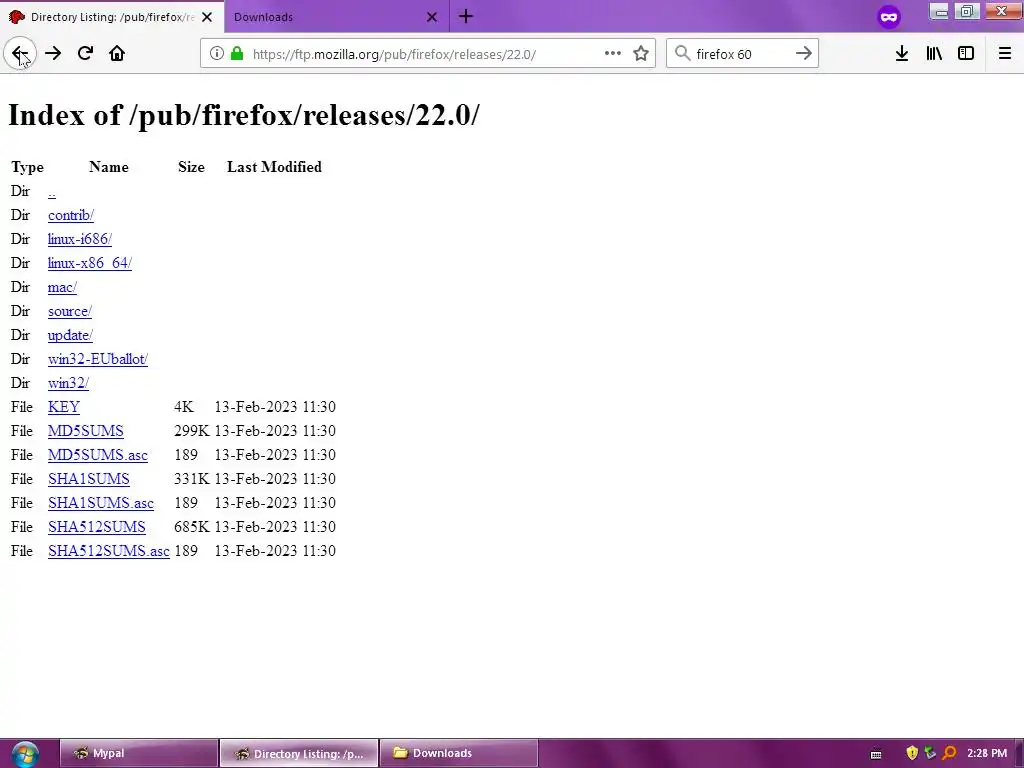The image size is (1024, 768).
Task: Click the Name column header
Action: pyautogui.click(x=108, y=167)
